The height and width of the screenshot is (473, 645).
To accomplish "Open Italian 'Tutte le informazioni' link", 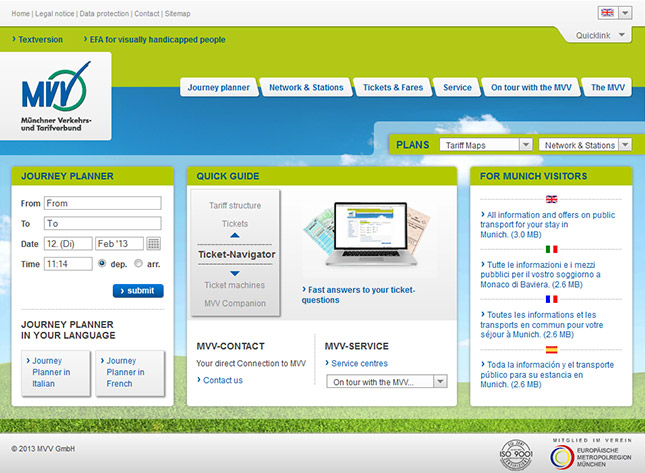I will [x=540, y=274].
